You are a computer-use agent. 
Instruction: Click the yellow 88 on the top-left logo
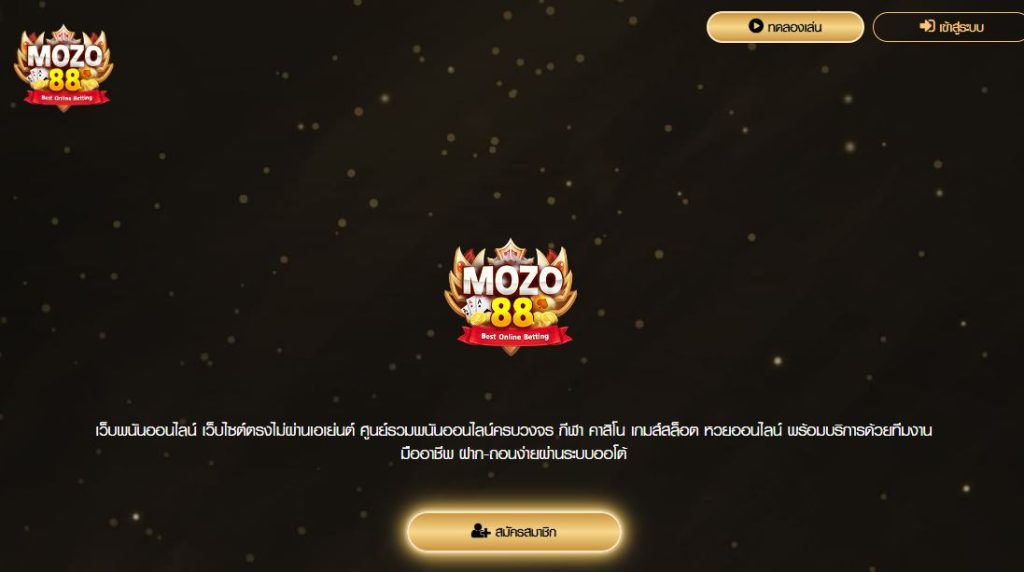point(64,80)
